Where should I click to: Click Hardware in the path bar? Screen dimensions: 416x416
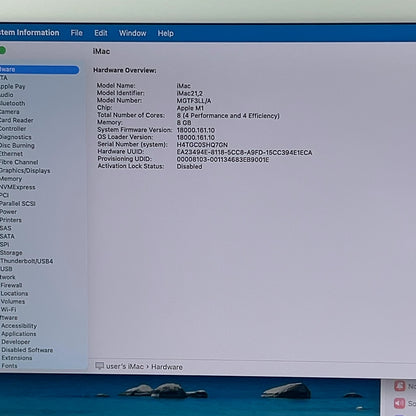pos(167,367)
